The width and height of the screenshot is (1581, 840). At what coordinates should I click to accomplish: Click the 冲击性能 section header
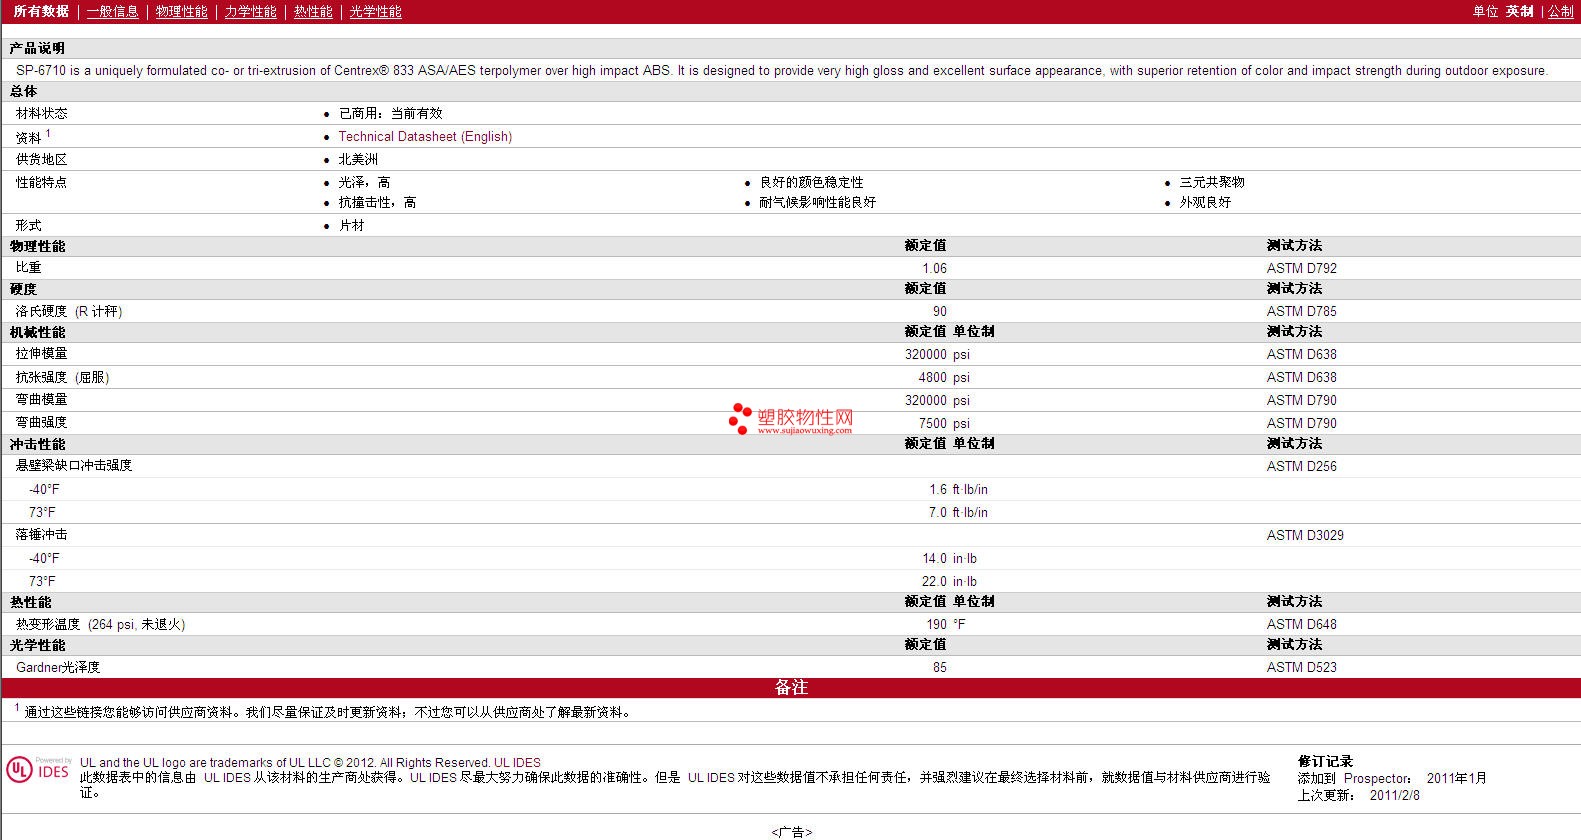(37, 445)
